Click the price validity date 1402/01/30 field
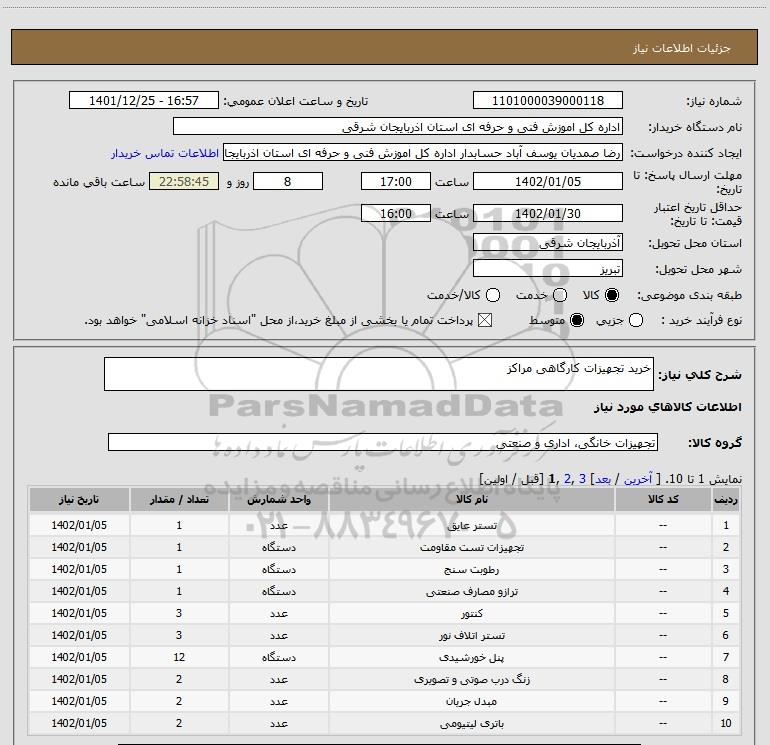The width and height of the screenshot is (770, 745). pyautogui.click(x=548, y=213)
